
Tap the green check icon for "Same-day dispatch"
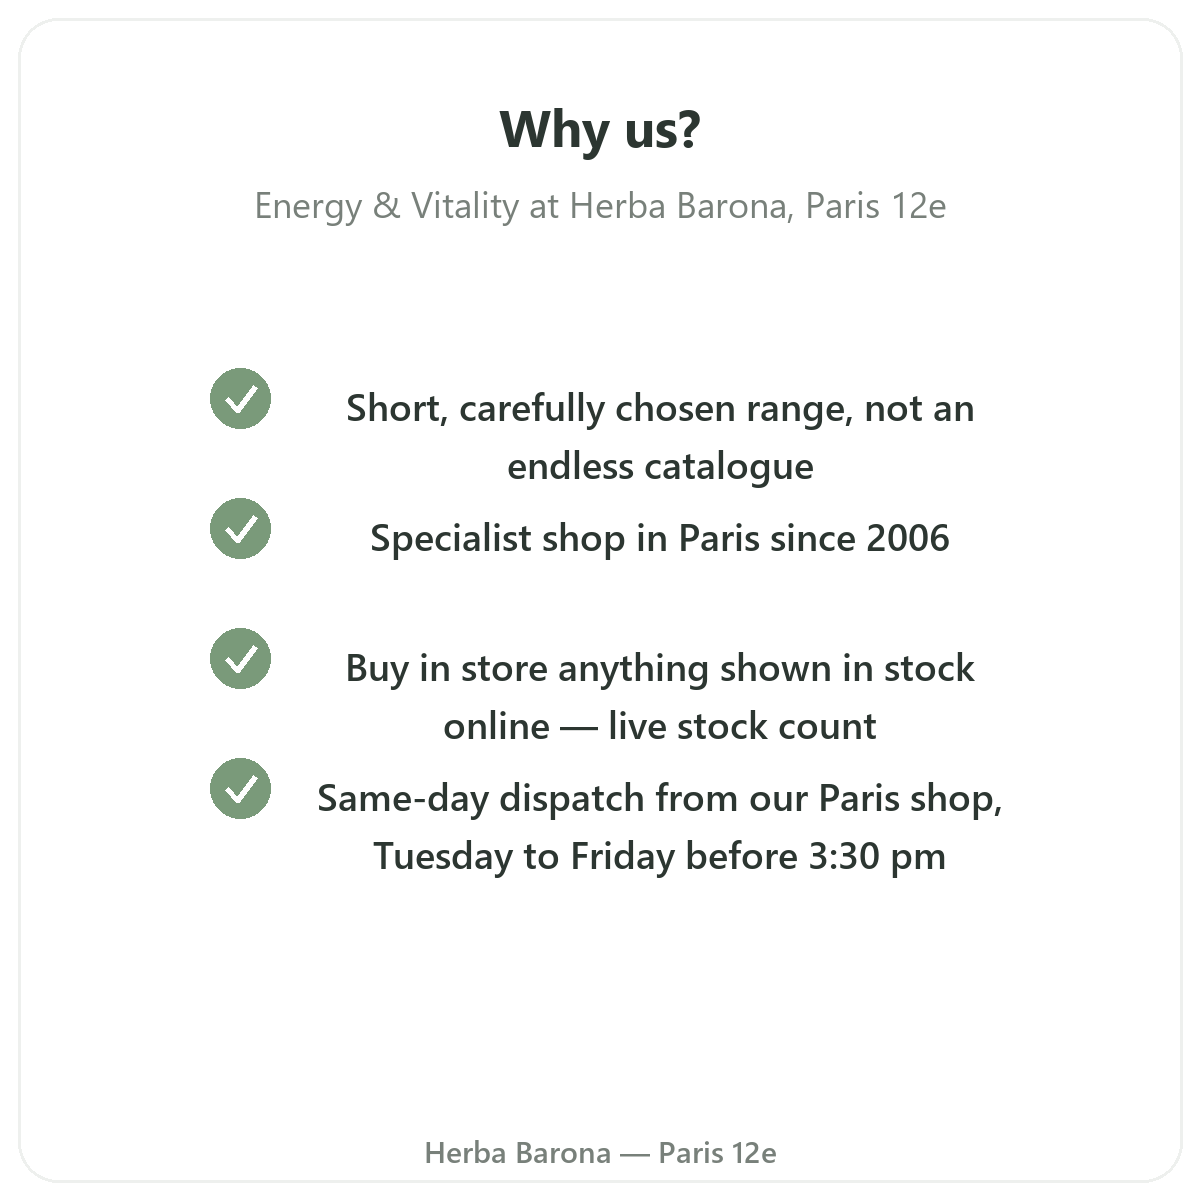(x=240, y=788)
